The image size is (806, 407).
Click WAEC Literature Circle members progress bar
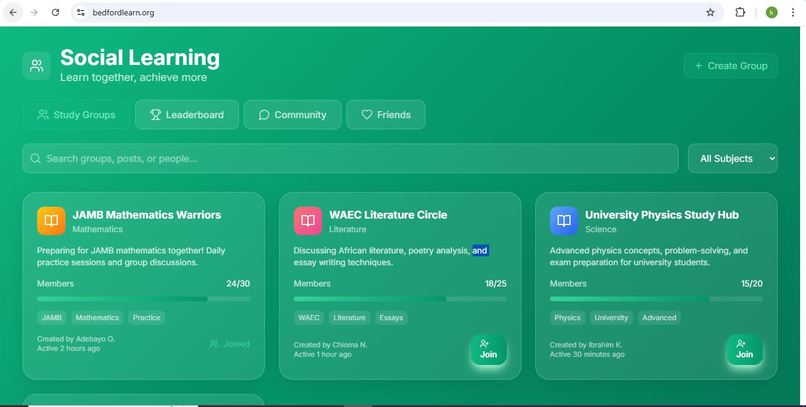[x=400, y=299]
